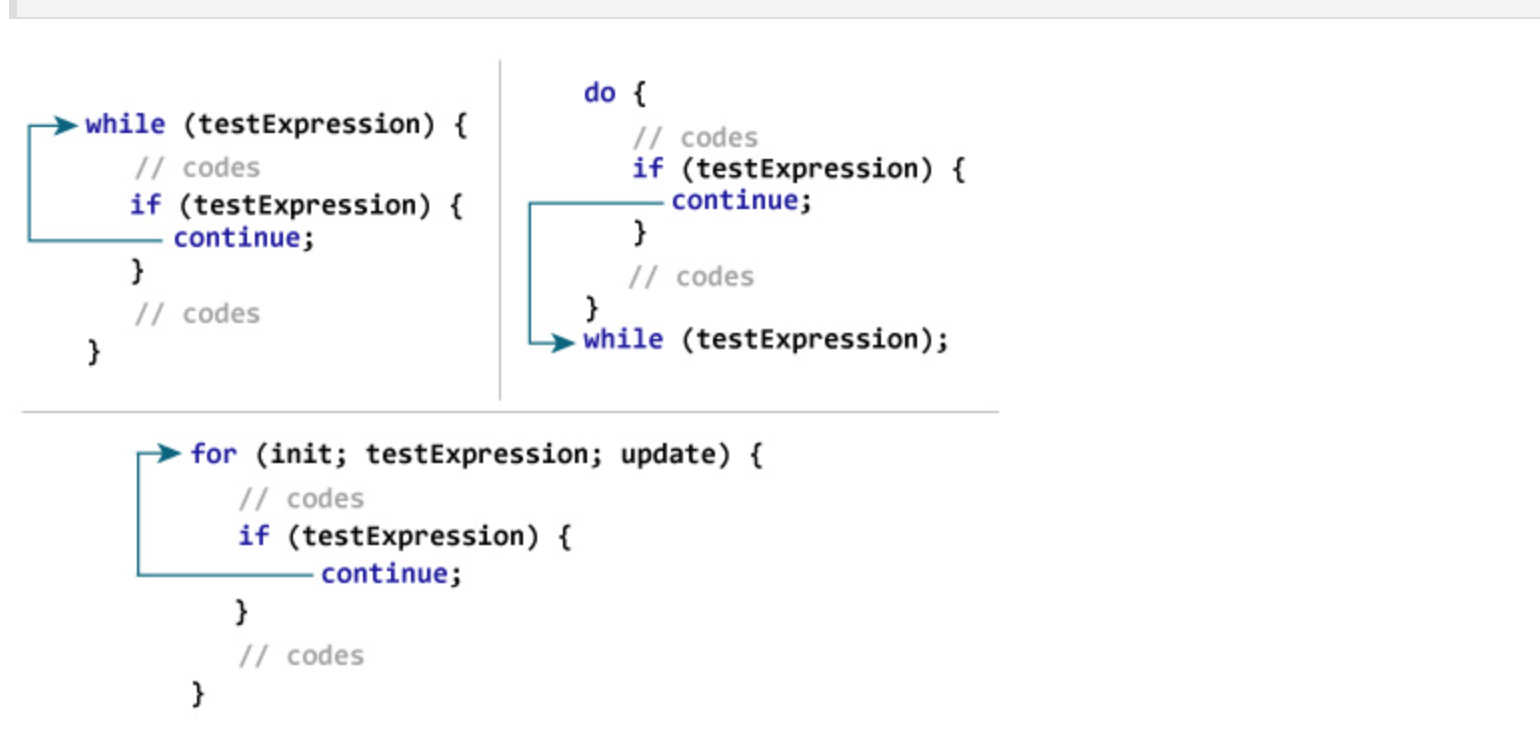Click the 'if' keyword in the for loop

[x=253, y=537]
